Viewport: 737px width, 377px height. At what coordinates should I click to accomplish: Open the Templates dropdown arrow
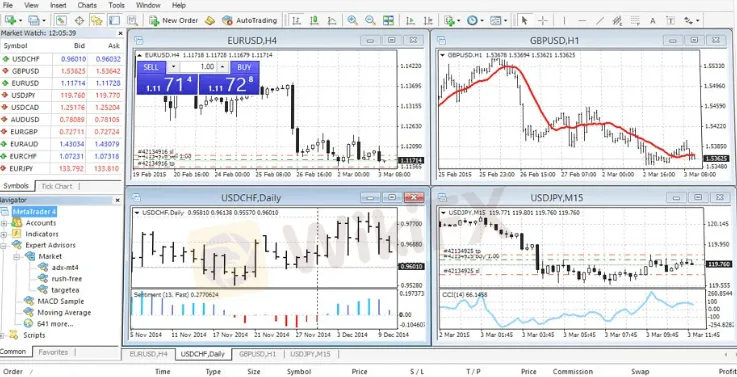506,21
